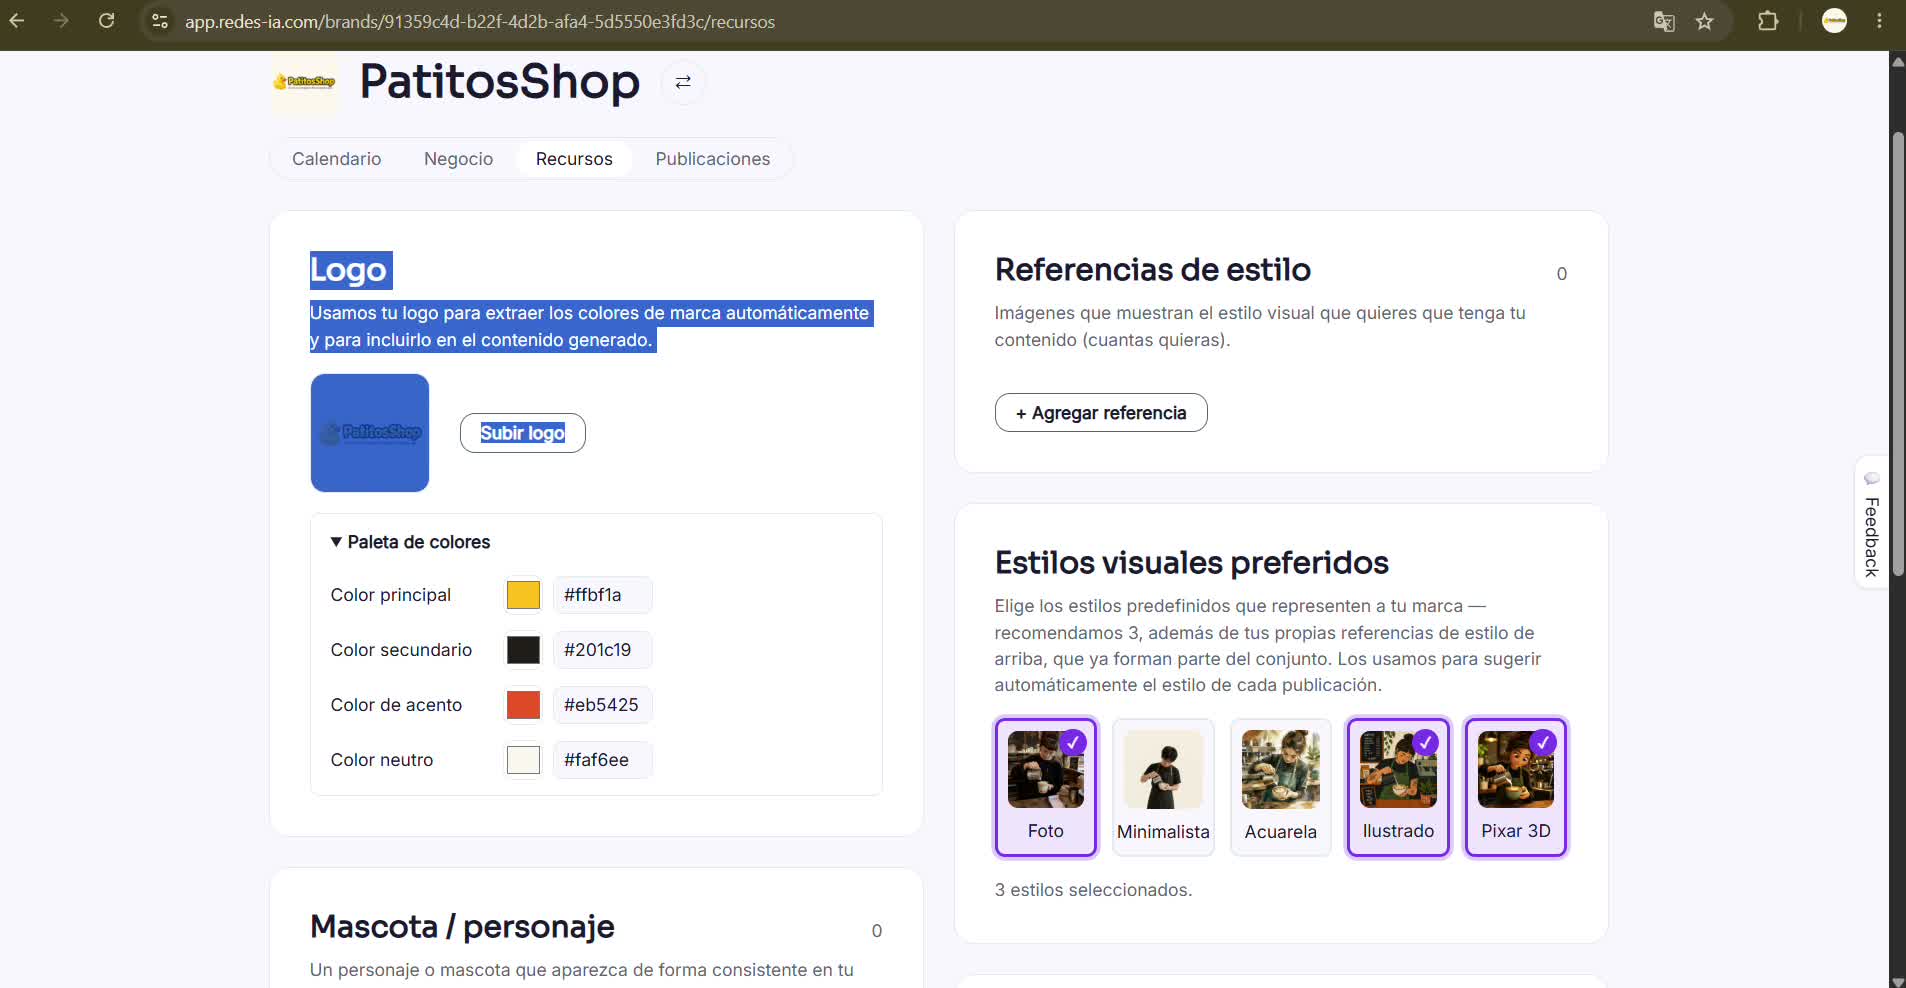1906x988 pixels.
Task: Edit the #ffbf1a hex field
Action: coord(603,595)
